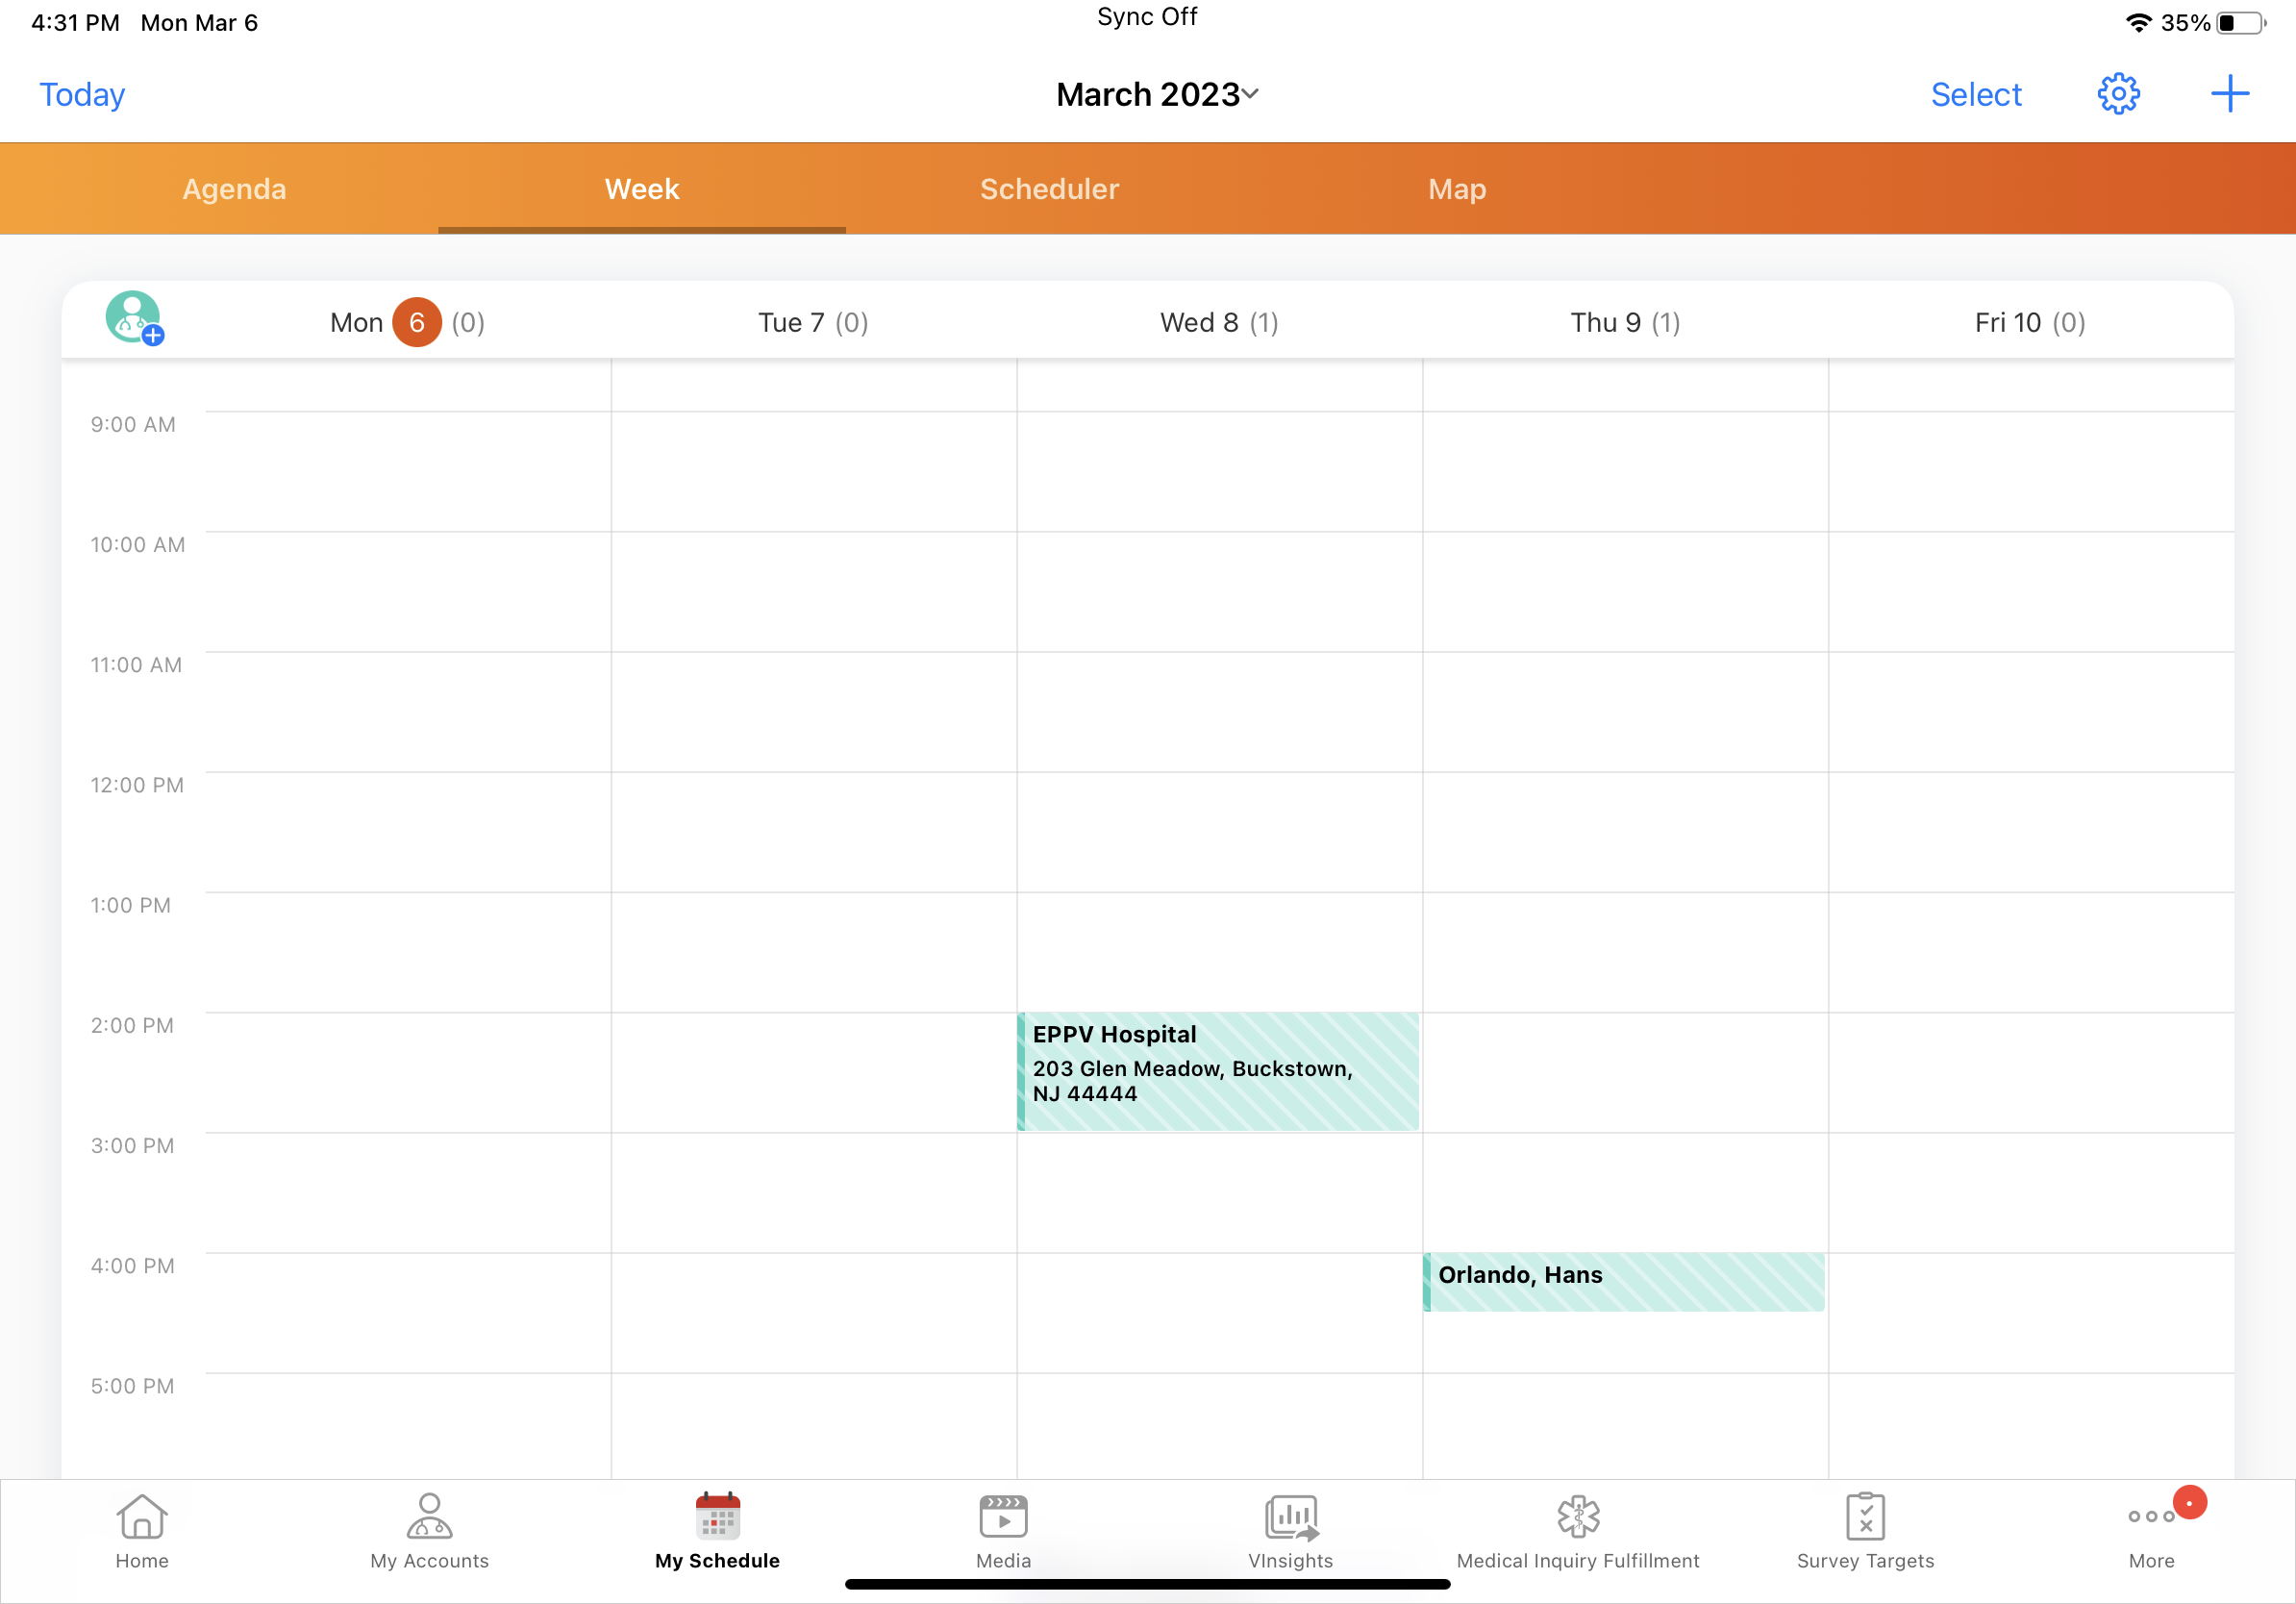The image size is (2296, 1604).
Task: Open the Orlando, Hans call entry
Action: pyautogui.click(x=1624, y=1280)
